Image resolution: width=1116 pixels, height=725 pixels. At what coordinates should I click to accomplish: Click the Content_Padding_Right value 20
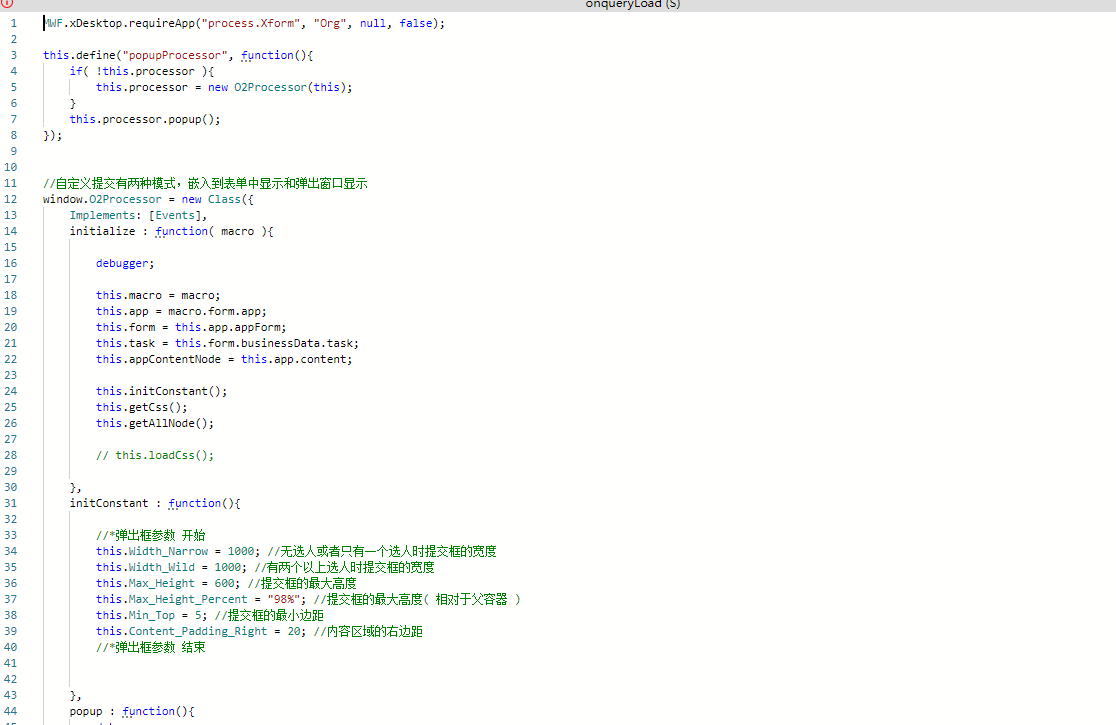293,631
